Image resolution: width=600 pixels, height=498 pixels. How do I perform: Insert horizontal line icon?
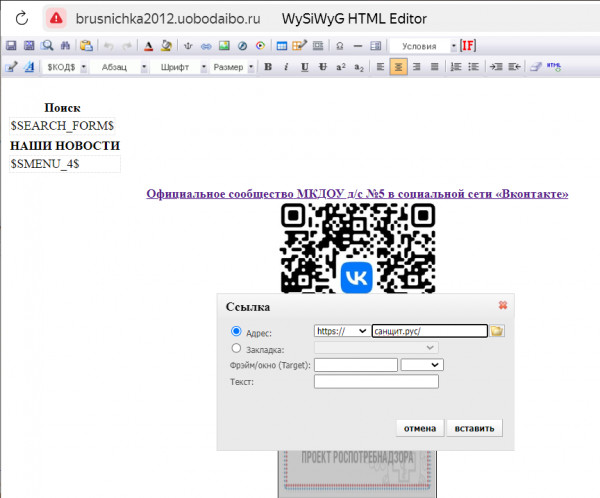pyautogui.click(x=358, y=46)
